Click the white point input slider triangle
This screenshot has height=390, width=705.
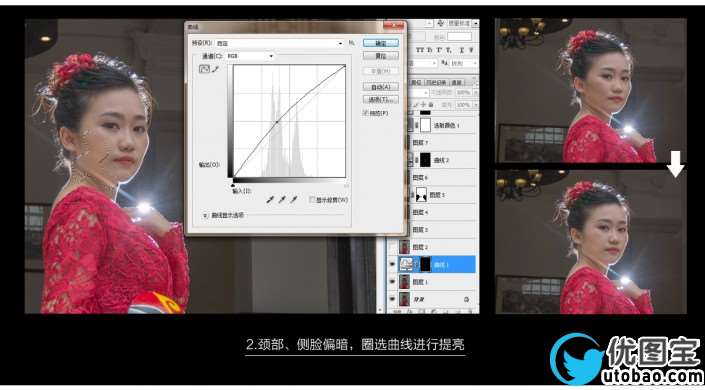(346, 185)
